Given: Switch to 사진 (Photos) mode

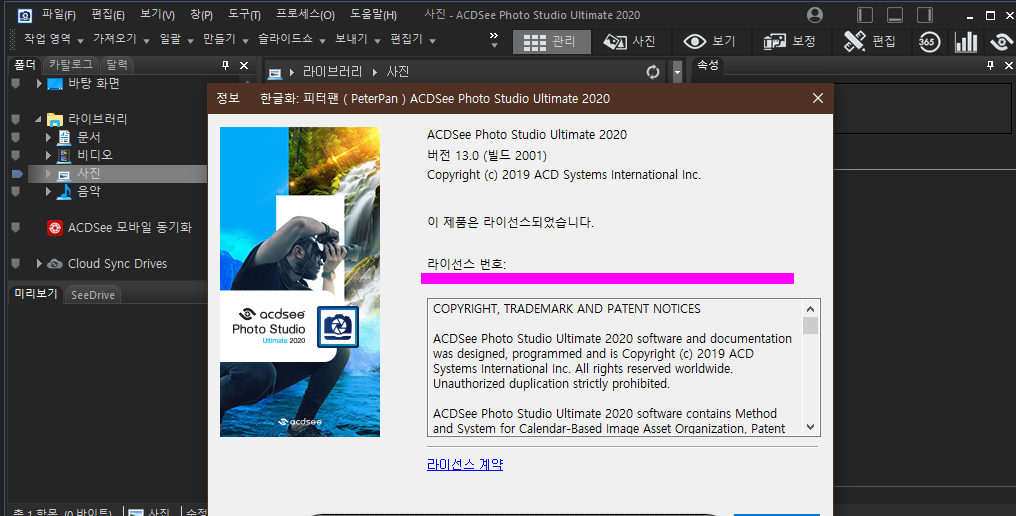Looking at the screenshot, I should [630, 42].
